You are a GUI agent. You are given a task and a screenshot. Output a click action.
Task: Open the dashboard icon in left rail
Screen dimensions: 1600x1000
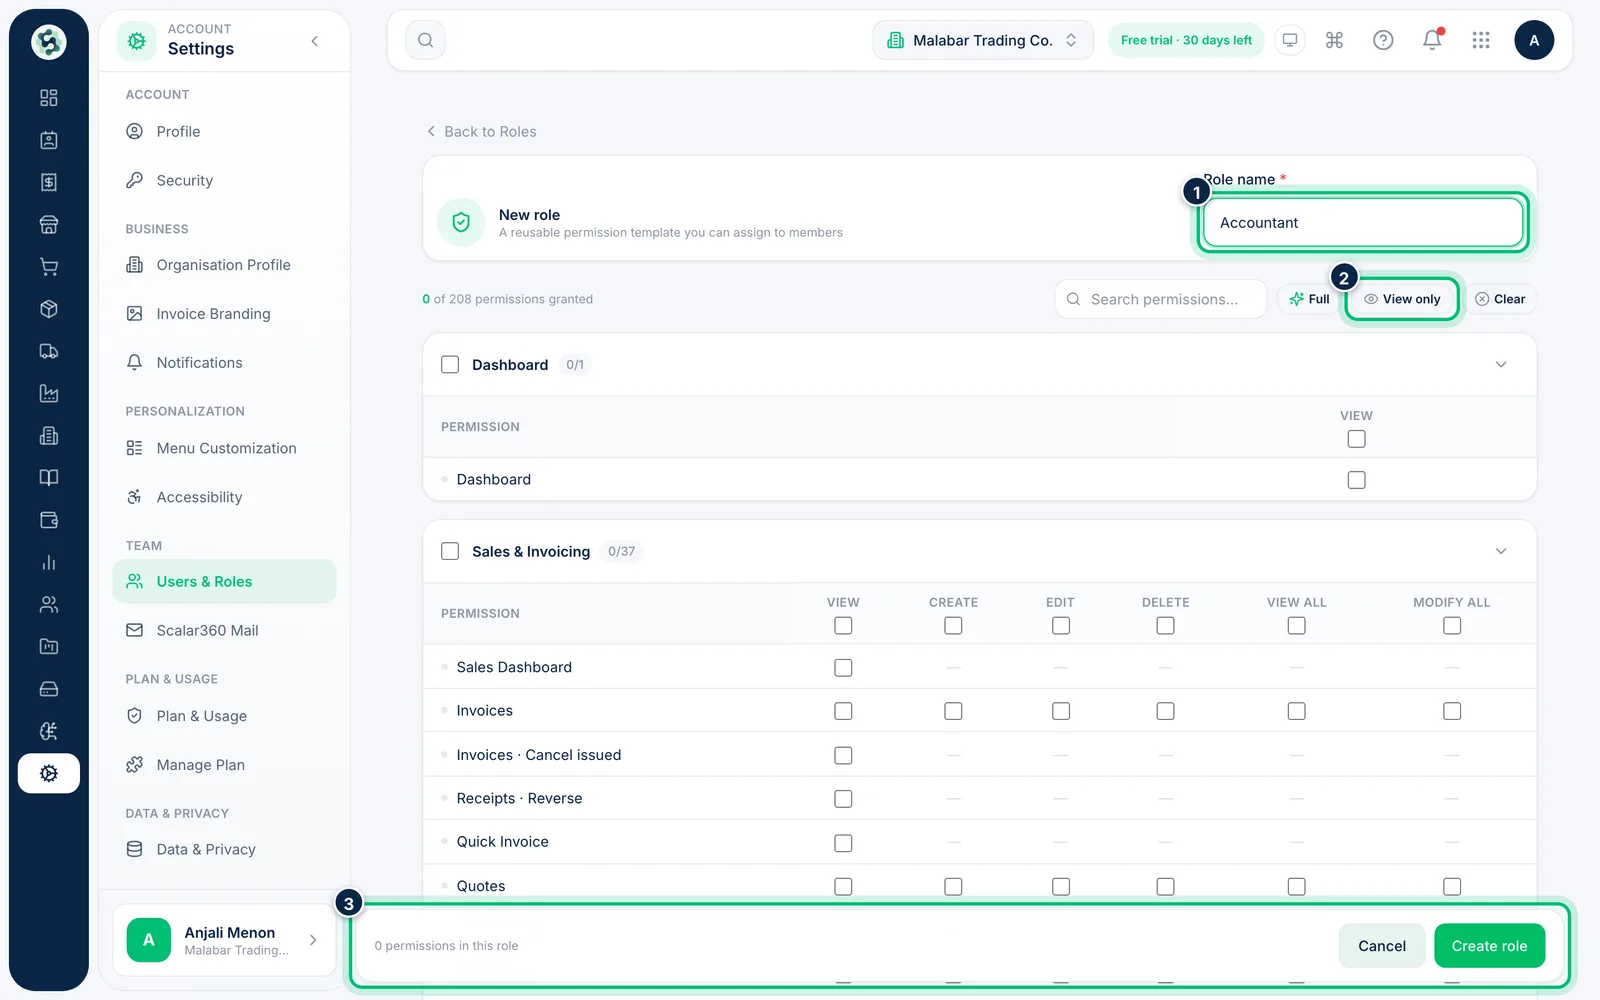point(48,98)
